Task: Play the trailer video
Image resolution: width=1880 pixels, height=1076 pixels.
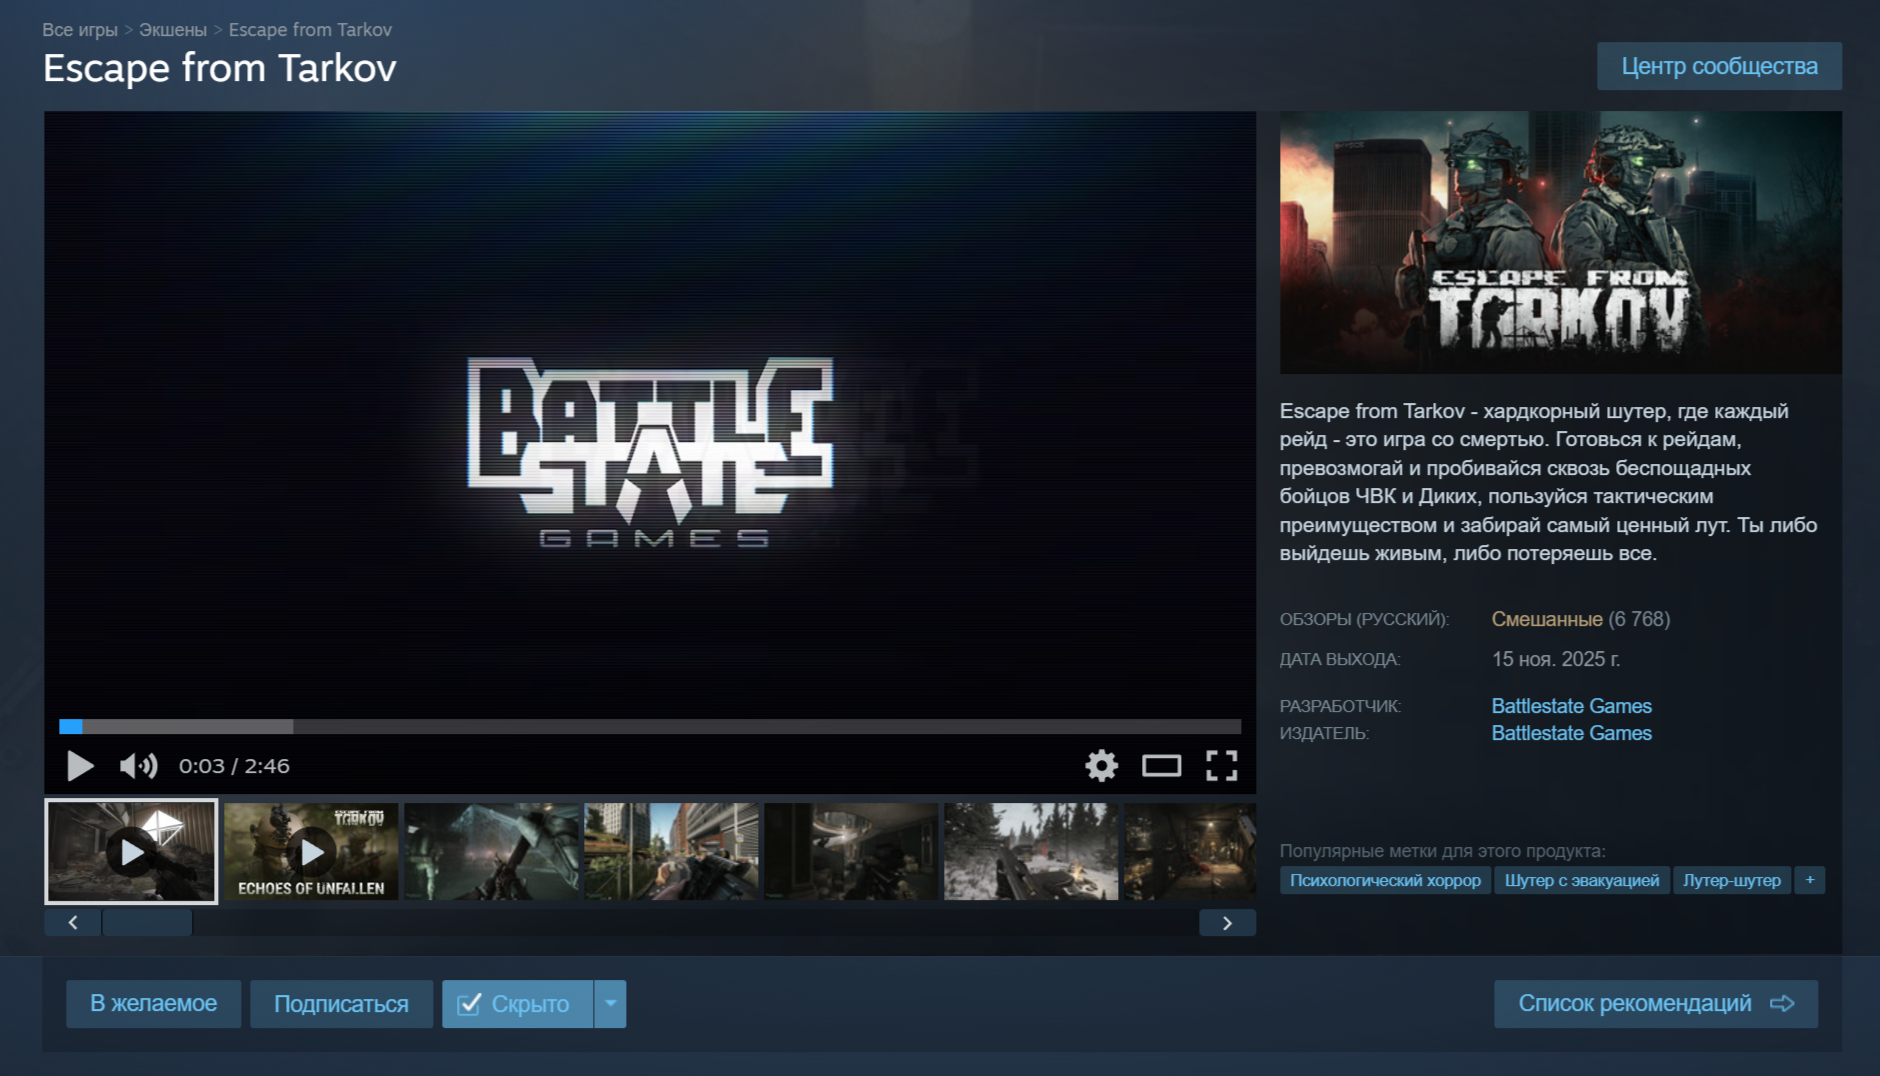Action: [80, 766]
